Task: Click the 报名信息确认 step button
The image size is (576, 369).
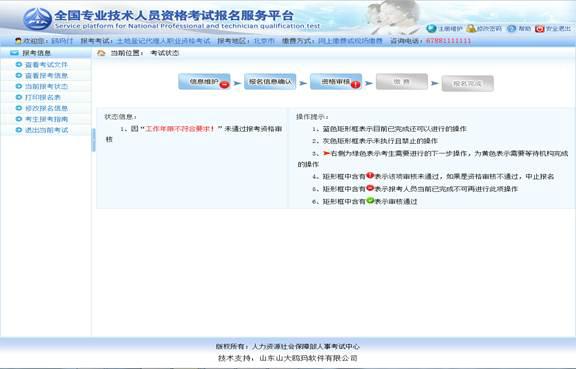Action: [x=270, y=82]
